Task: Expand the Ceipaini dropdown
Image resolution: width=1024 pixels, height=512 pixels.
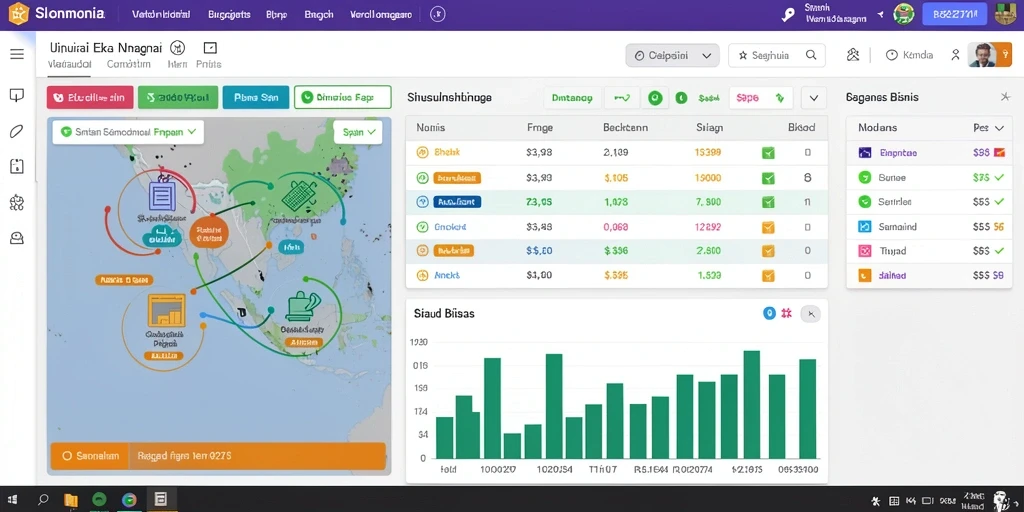Action: [x=672, y=56]
